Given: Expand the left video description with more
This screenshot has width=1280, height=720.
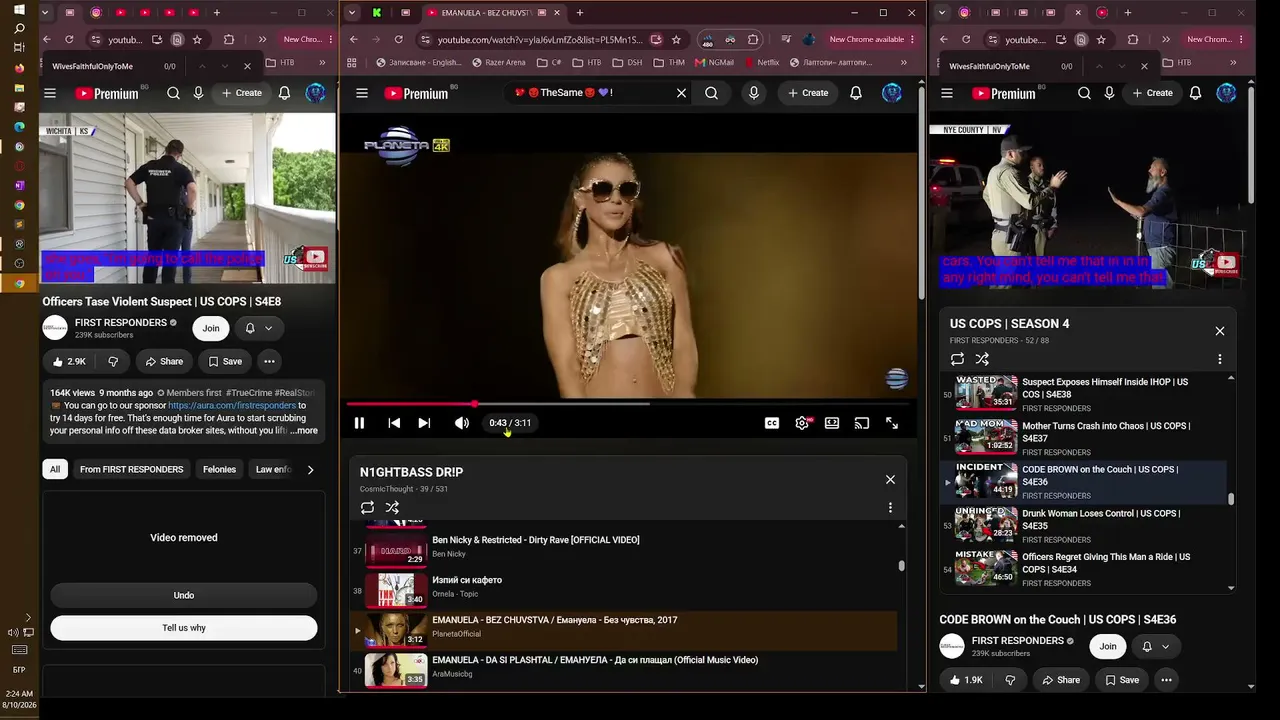Looking at the screenshot, I should pyautogui.click(x=306, y=431).
